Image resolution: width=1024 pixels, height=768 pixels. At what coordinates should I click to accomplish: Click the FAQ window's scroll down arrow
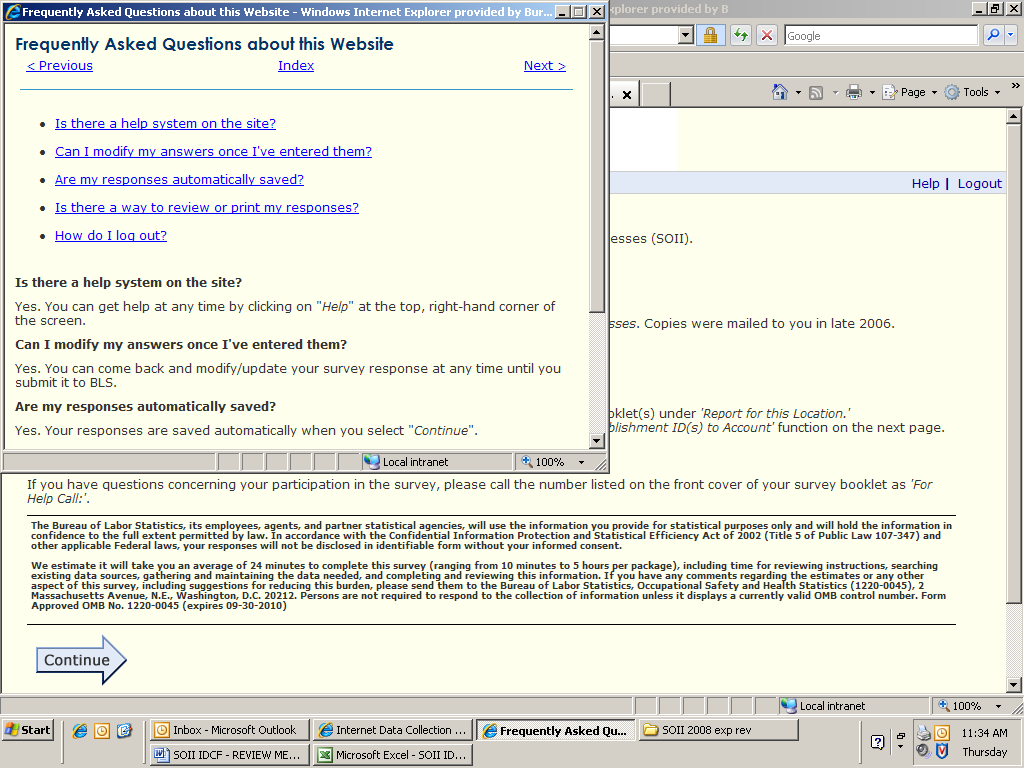(x=597, y=443)
